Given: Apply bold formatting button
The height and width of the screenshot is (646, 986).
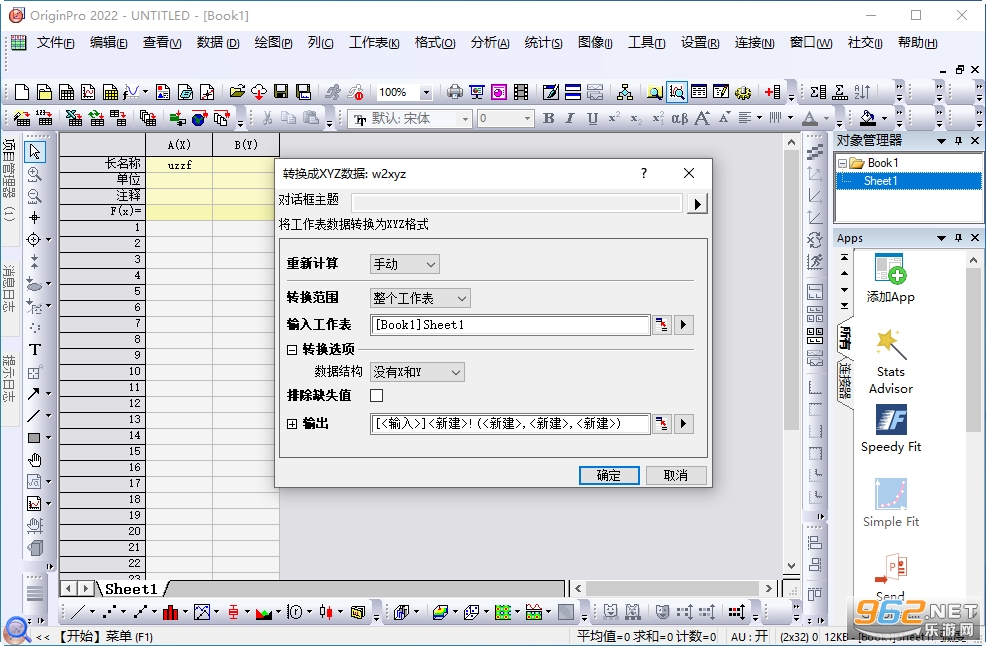Looking at the screenshot, I should click(x=548, y=118).
